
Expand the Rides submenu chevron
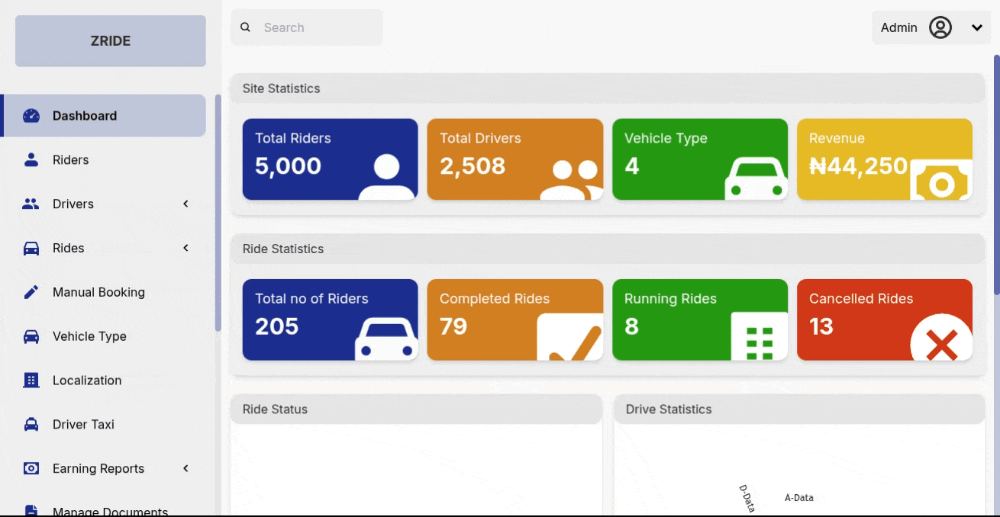pyautogui.click(x=186, y=248)
